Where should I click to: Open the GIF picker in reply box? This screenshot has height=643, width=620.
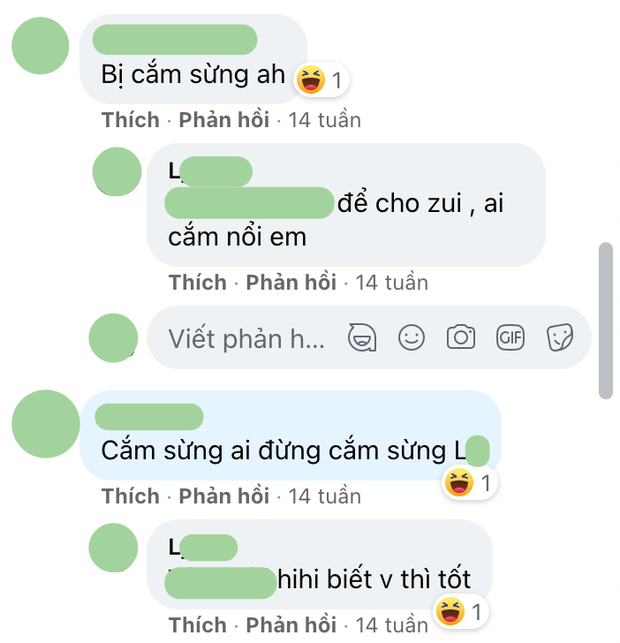click(x=510, y=337)
